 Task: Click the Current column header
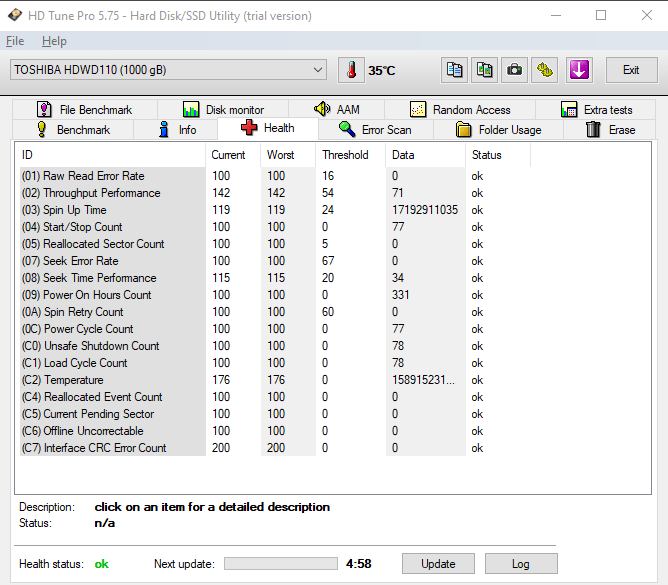pyautogui.click(x=233, y=155)
